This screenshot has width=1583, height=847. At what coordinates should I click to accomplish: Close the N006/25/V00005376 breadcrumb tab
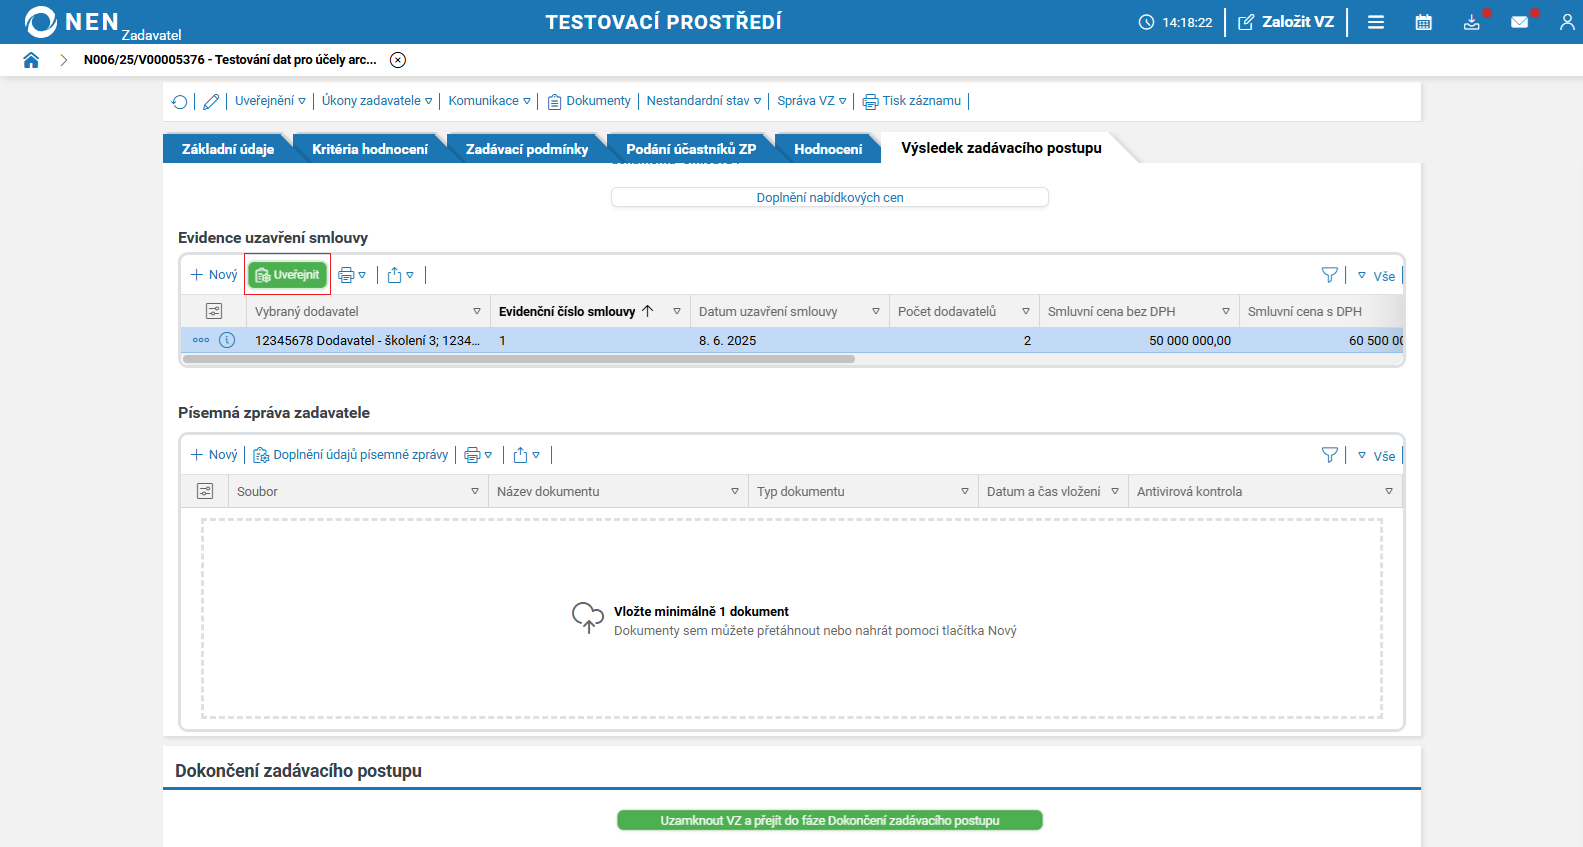(x=398, y=60)
